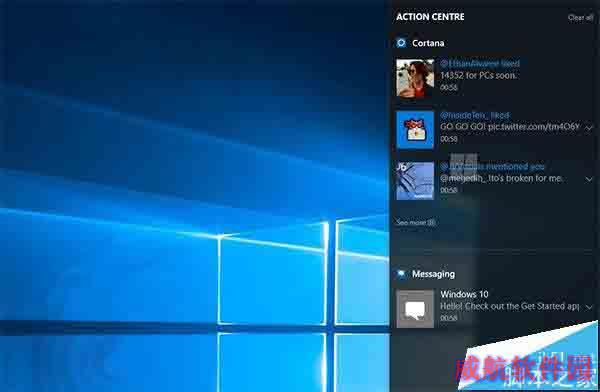600x392 pixels.
Task: Expand the GO GO GO notification chevron
Action: (x=589, y=127)
